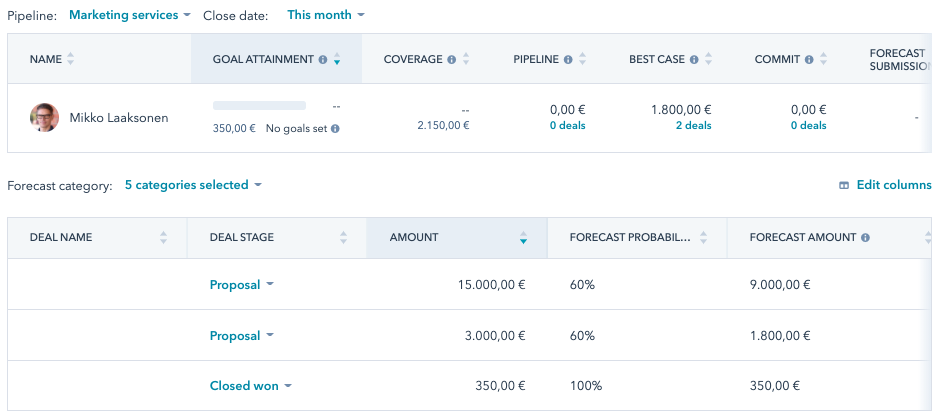Click info icon beside Pipeline header
This screenshot has height=419, width=940.
(568, 60)
